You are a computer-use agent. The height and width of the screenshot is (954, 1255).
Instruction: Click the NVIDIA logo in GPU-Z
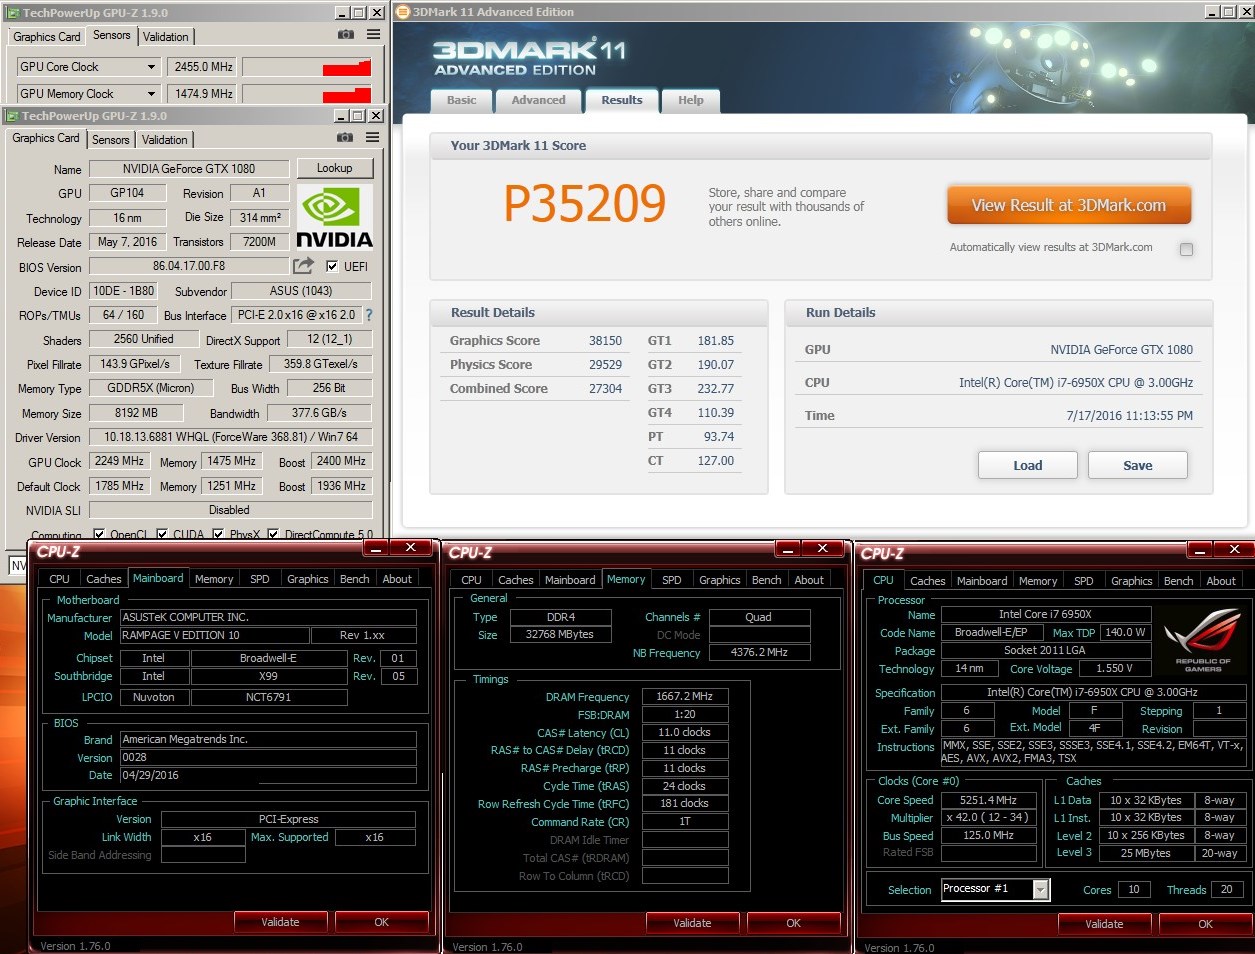[x=334, y=215]
